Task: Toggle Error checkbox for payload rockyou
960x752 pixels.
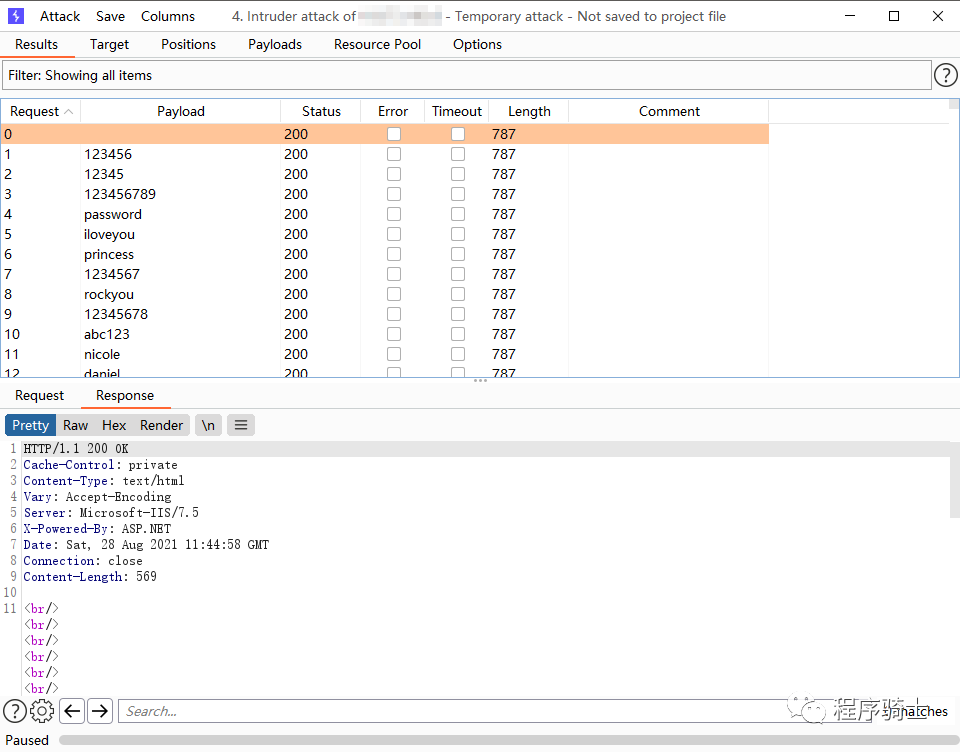Action: pos(394,294)
